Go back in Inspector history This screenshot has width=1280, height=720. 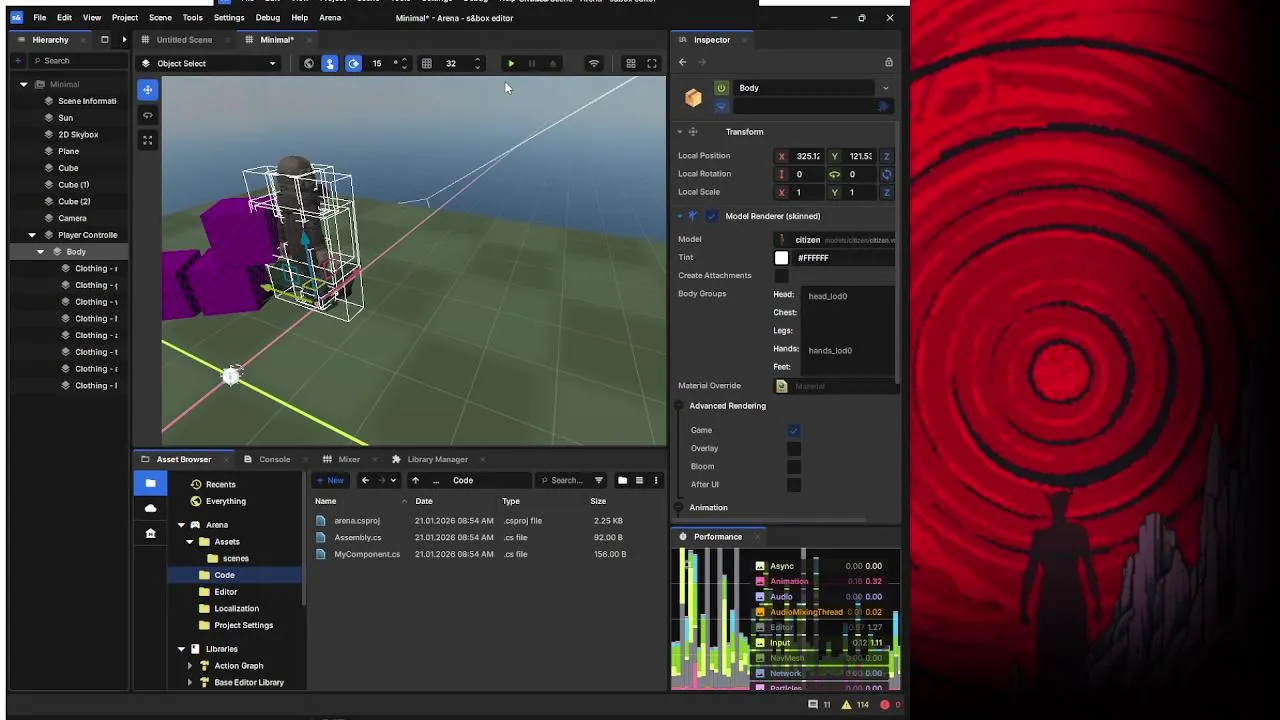683,62
